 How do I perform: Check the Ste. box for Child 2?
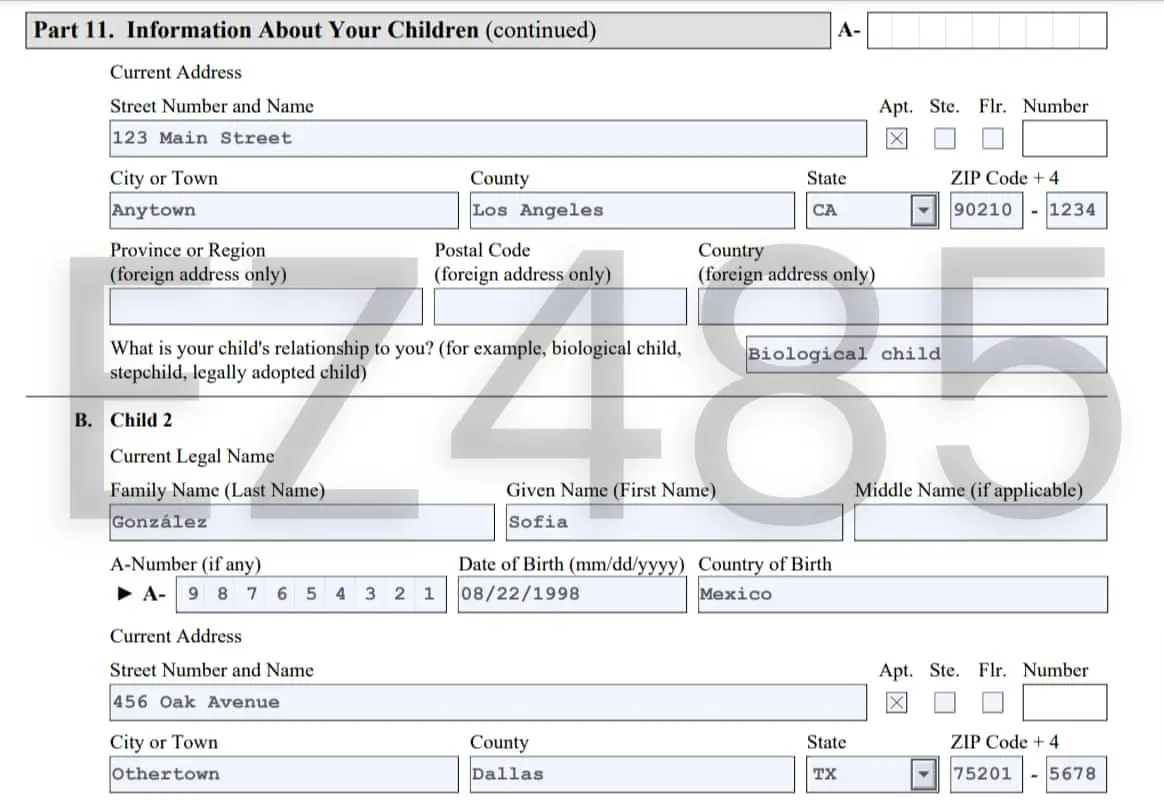click(944, 702)
